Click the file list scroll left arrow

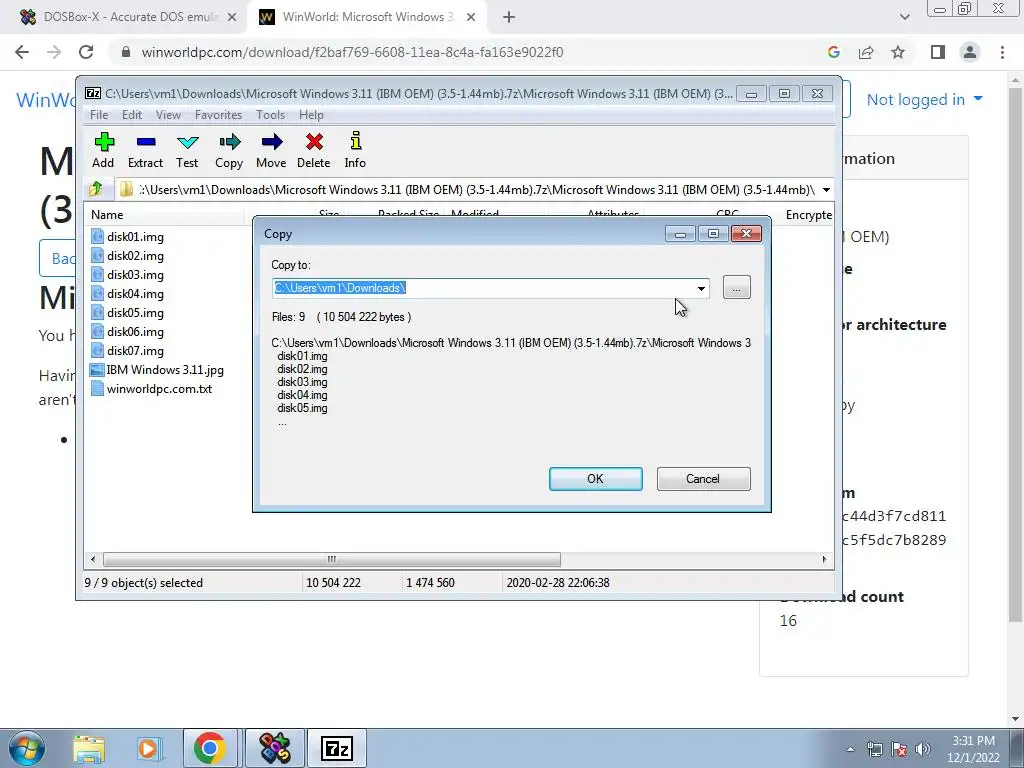pyautogui.click(x=93, y=560)
